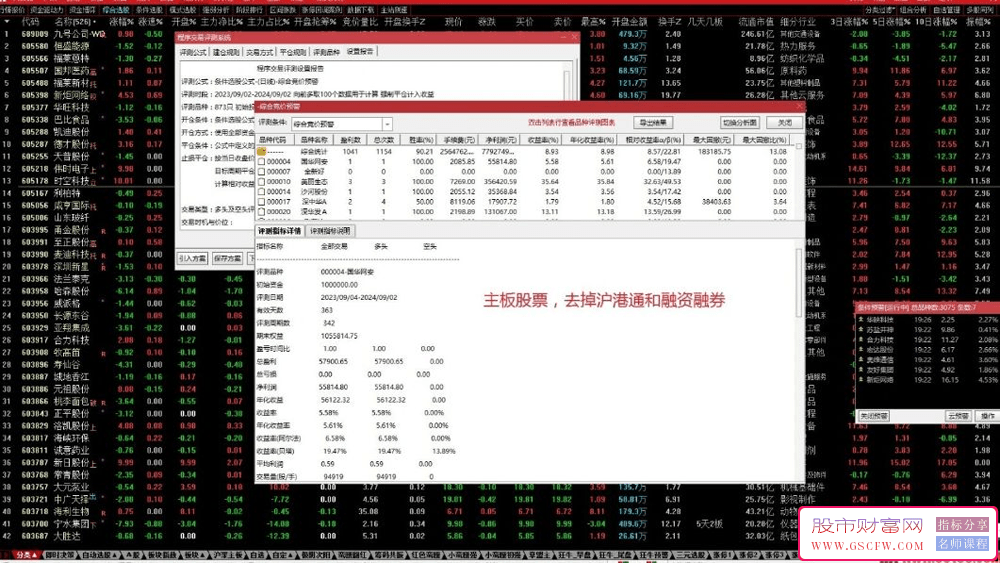Click the 云预警 button in alert panel
1000x563 pixels.
958,416
